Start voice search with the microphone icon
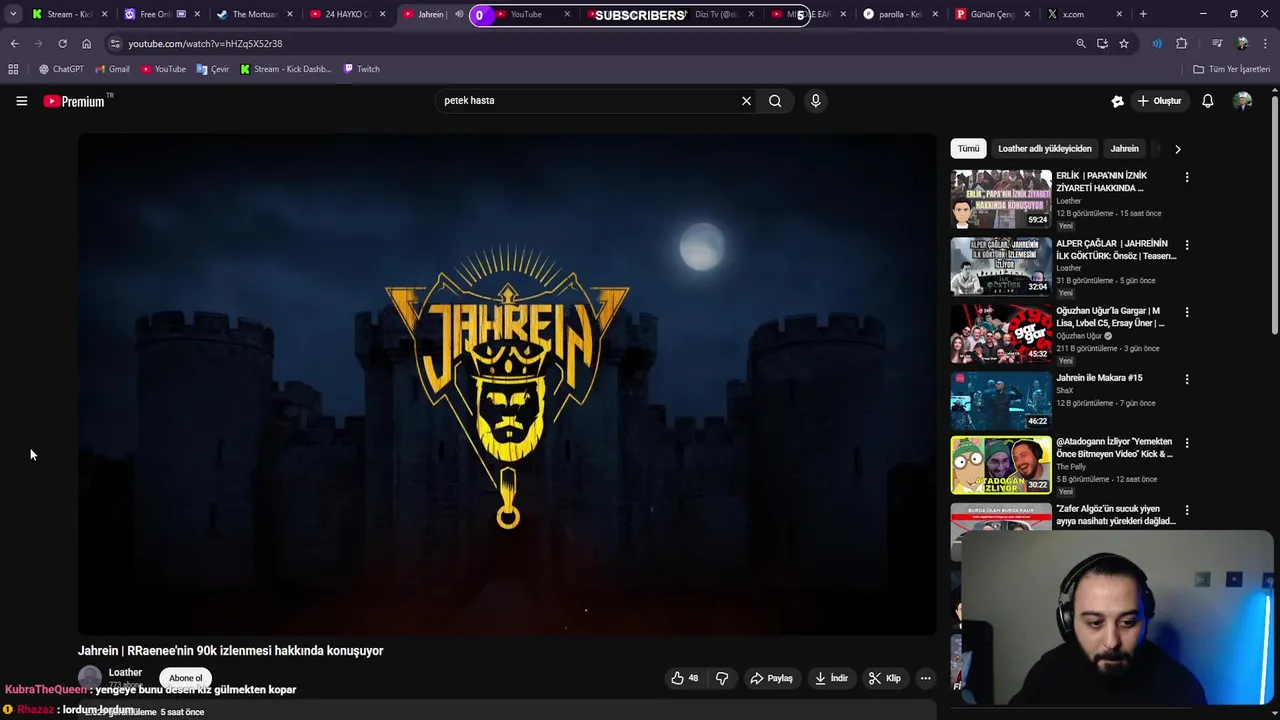 point(815,101)
